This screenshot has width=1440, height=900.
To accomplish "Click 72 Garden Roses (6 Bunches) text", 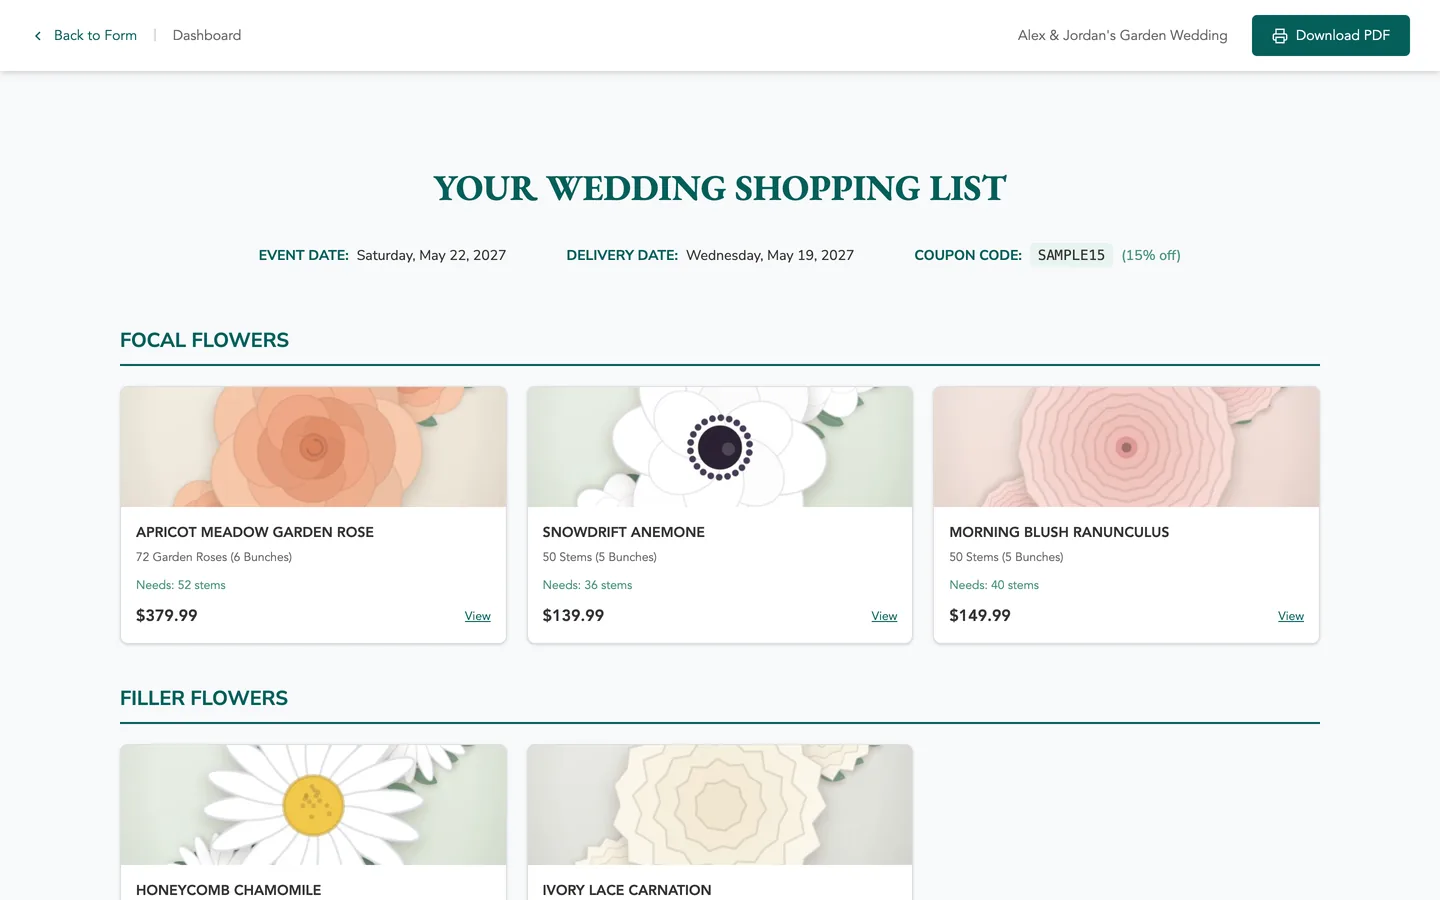I will coord(214,557).
